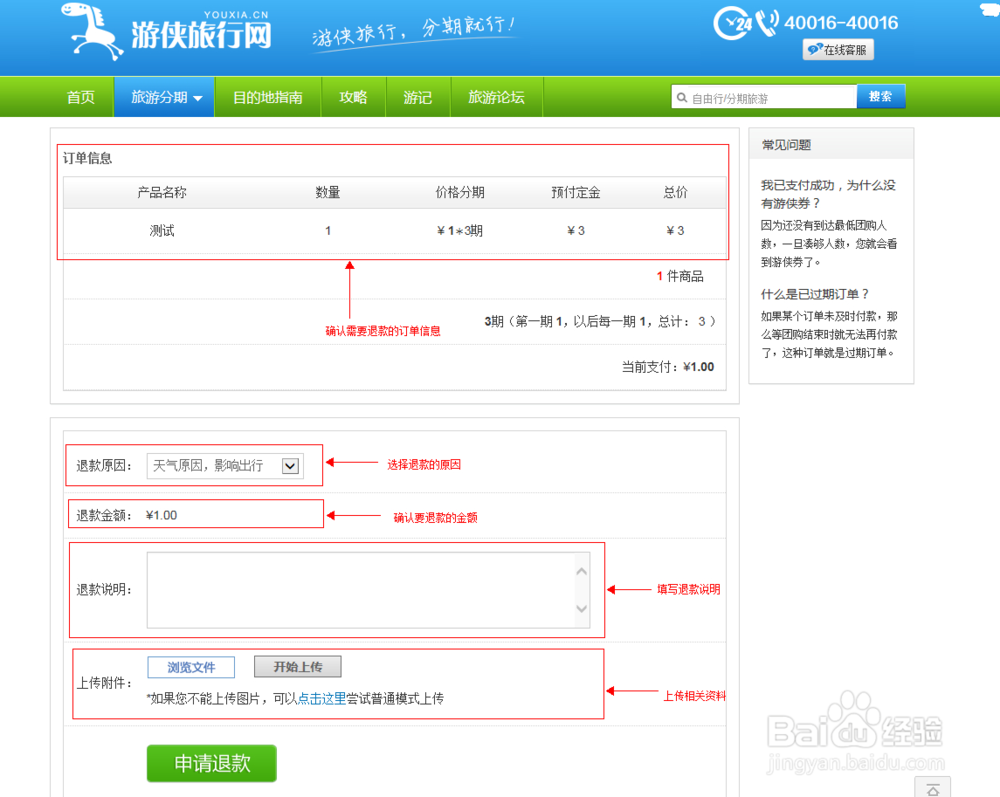This screenshot has width=1000, height=797.
Task: Open the 目的地指南 navigation item
Action: click(267, 97)
